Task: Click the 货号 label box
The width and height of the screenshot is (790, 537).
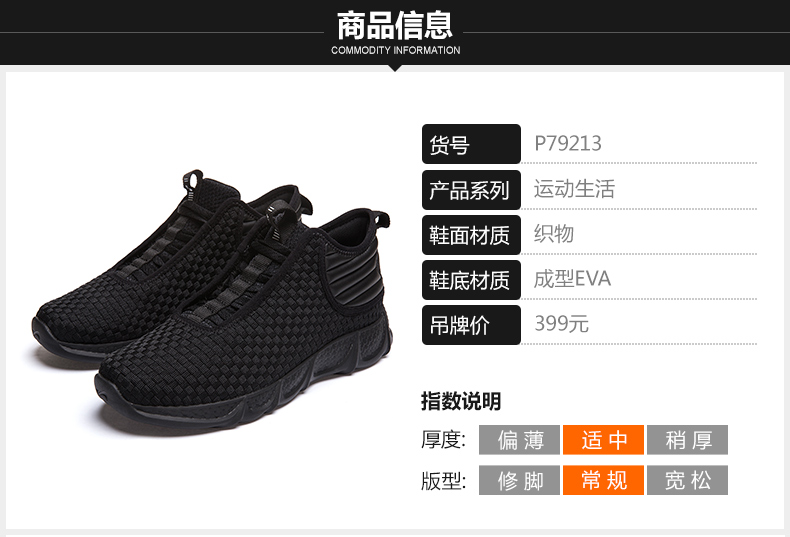Action: click(x=472, y=144)
